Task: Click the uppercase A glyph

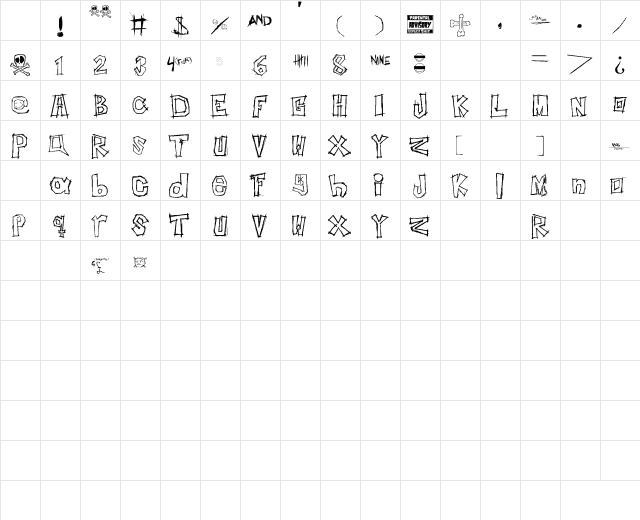Action: pos(60,106)
